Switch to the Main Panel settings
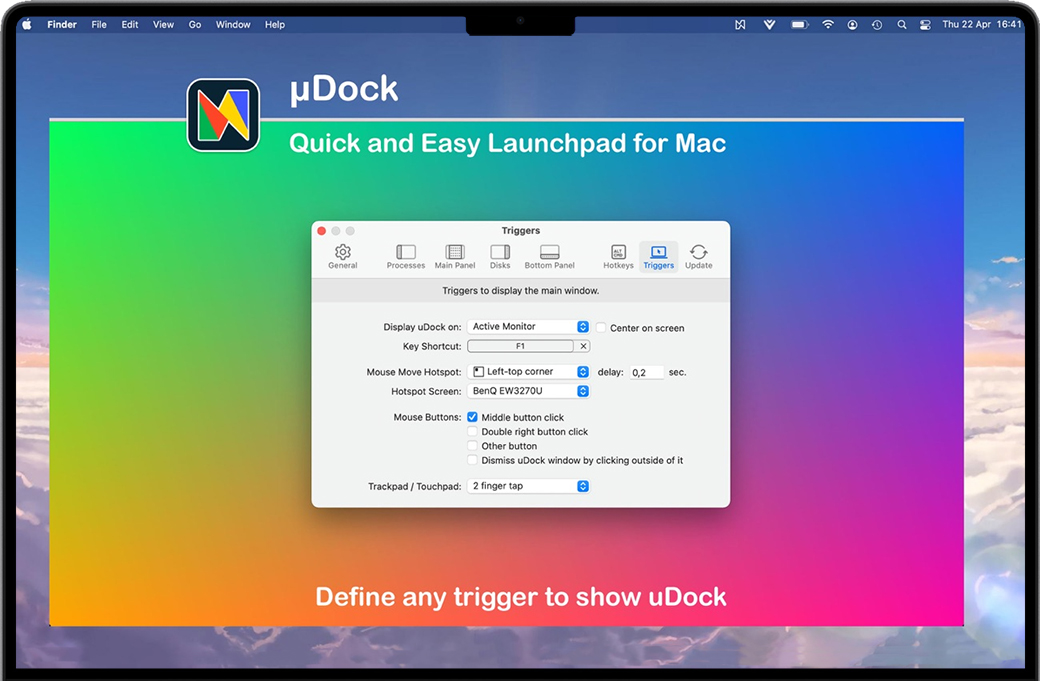Screen dimensions: 1040x681 click(x=455, y=257)
